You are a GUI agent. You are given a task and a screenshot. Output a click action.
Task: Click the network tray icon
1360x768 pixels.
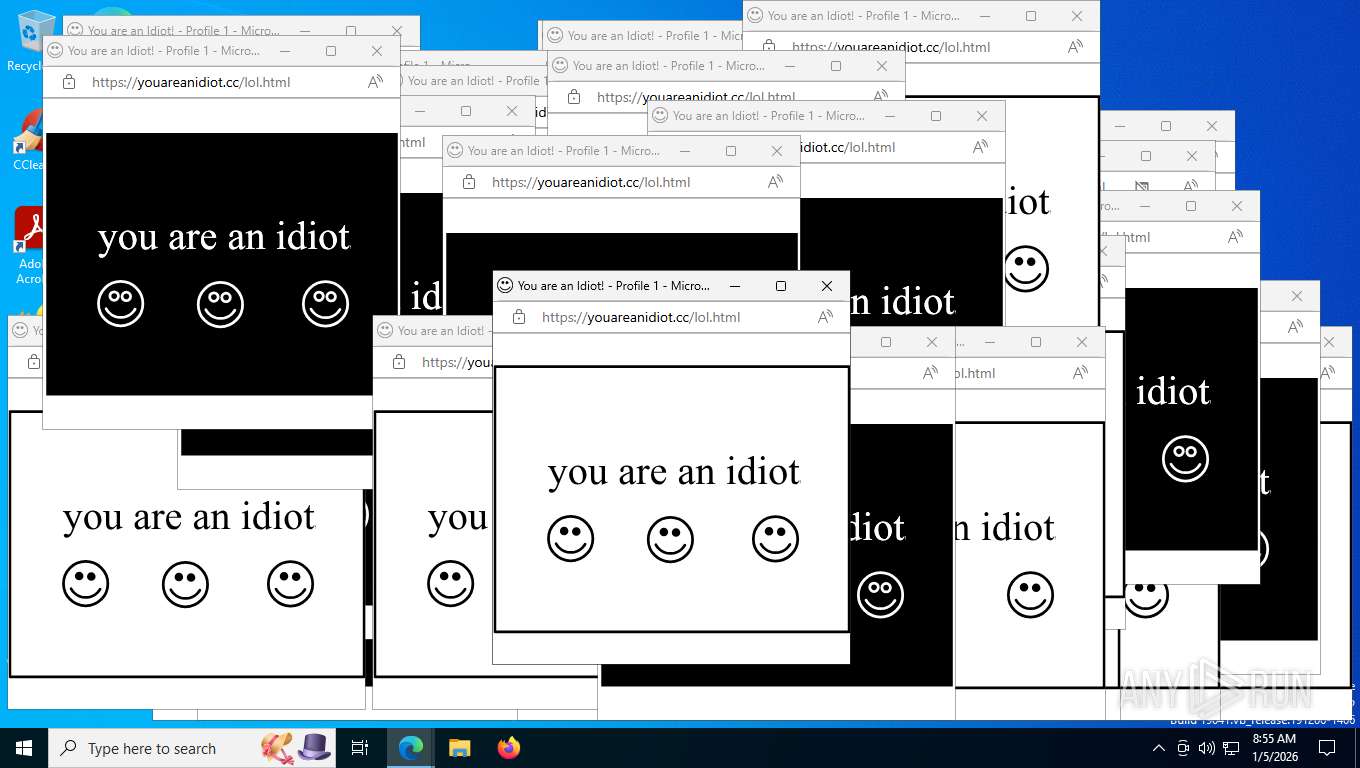tap(1231, 748)
